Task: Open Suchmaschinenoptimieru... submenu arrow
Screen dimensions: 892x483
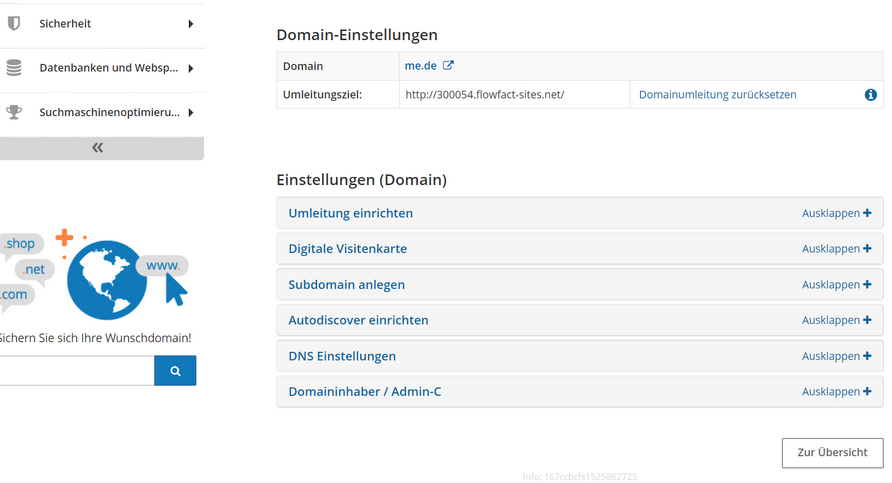Action: pos(191,113)
